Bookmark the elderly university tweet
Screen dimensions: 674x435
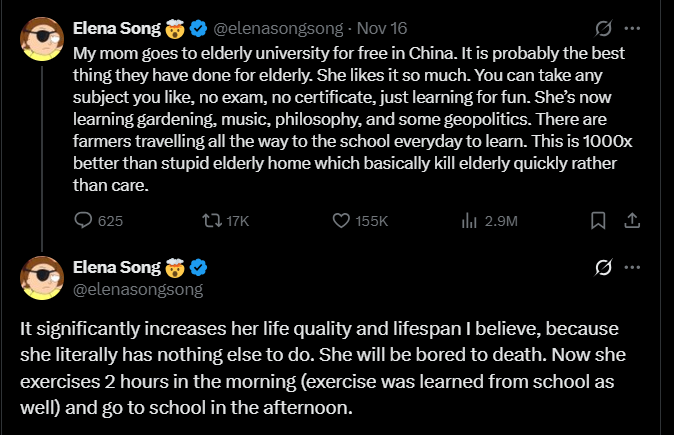(x=598, y=221)
